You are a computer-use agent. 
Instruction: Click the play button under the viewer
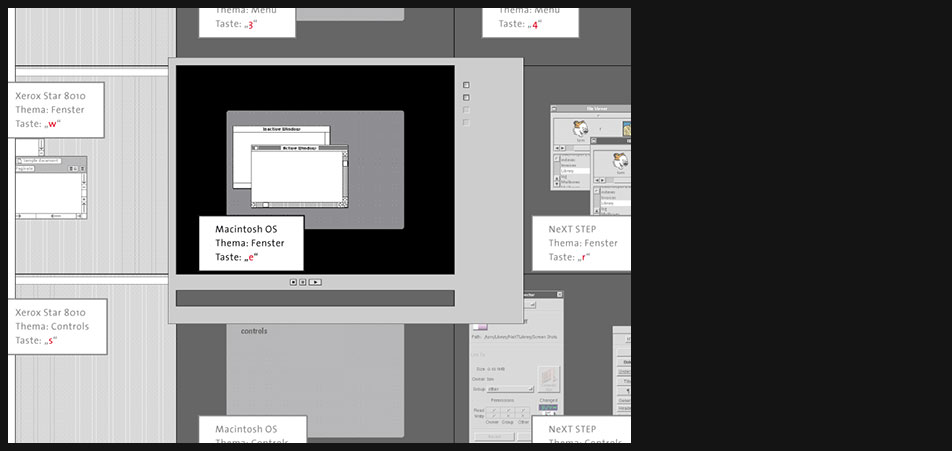(315, 282)
